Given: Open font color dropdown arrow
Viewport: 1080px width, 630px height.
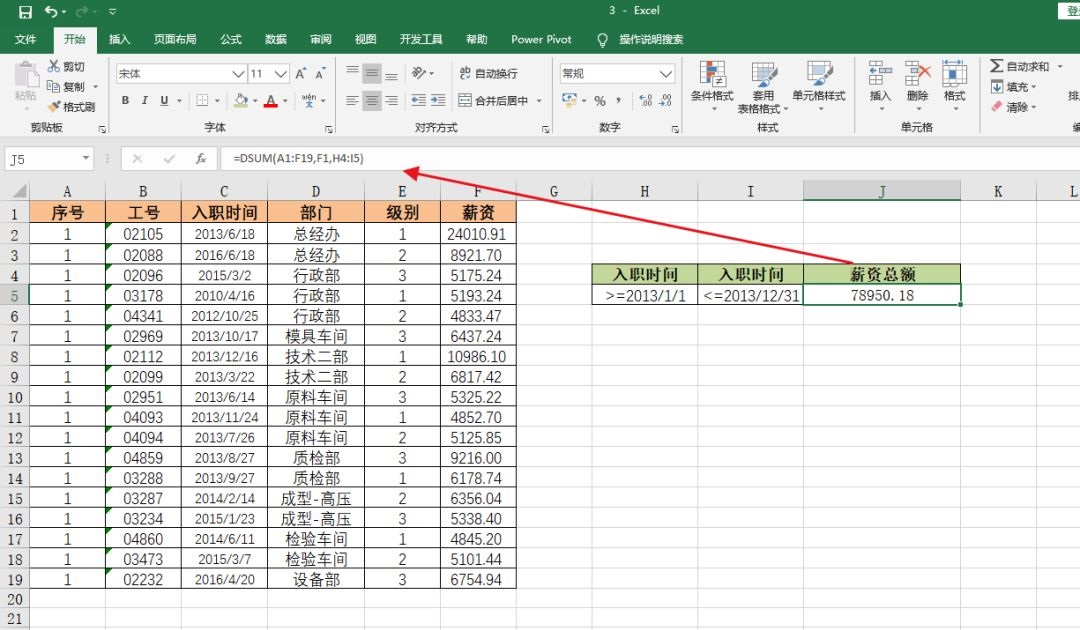Looking at the screenshot, I should 286,101.
